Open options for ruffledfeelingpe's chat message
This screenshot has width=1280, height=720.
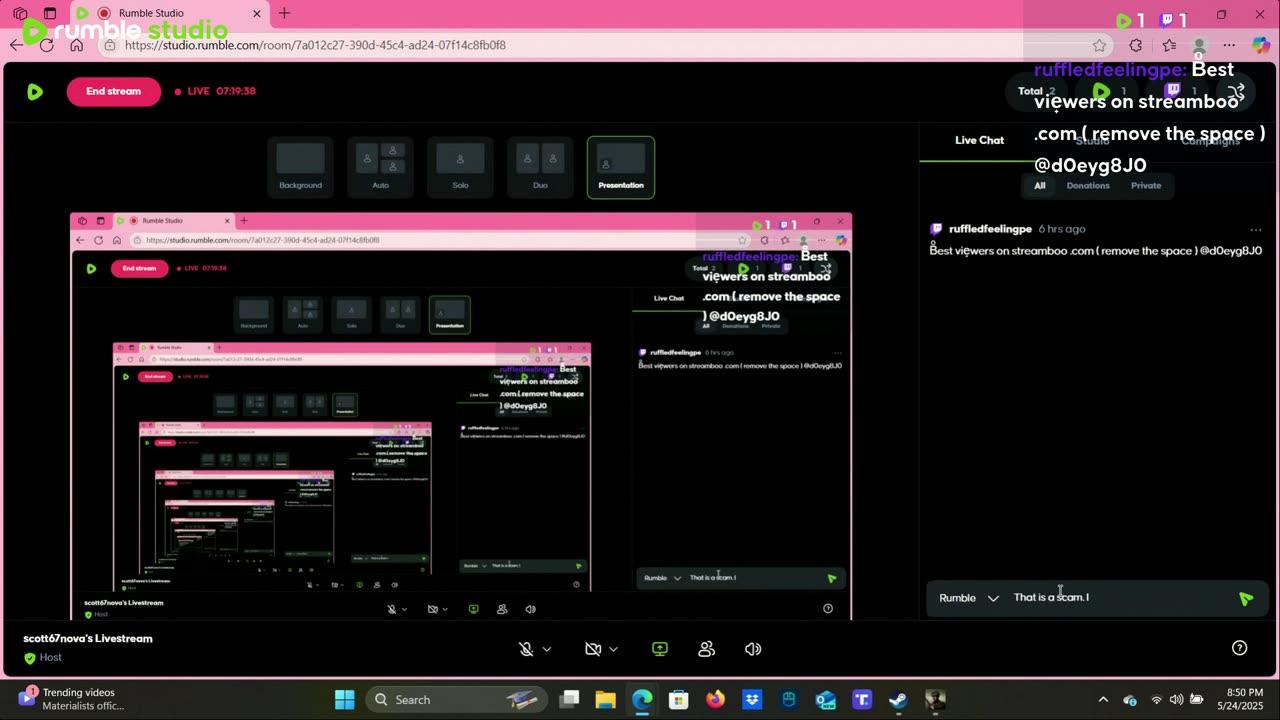point(1256,229)
